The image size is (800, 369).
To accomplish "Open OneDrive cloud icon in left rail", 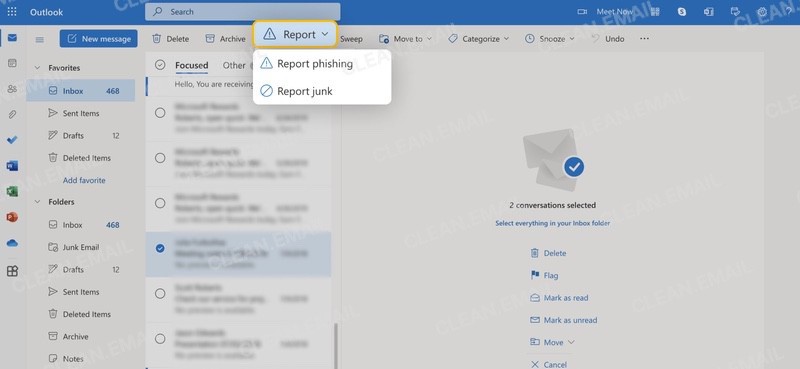I will tap(12, 243).
